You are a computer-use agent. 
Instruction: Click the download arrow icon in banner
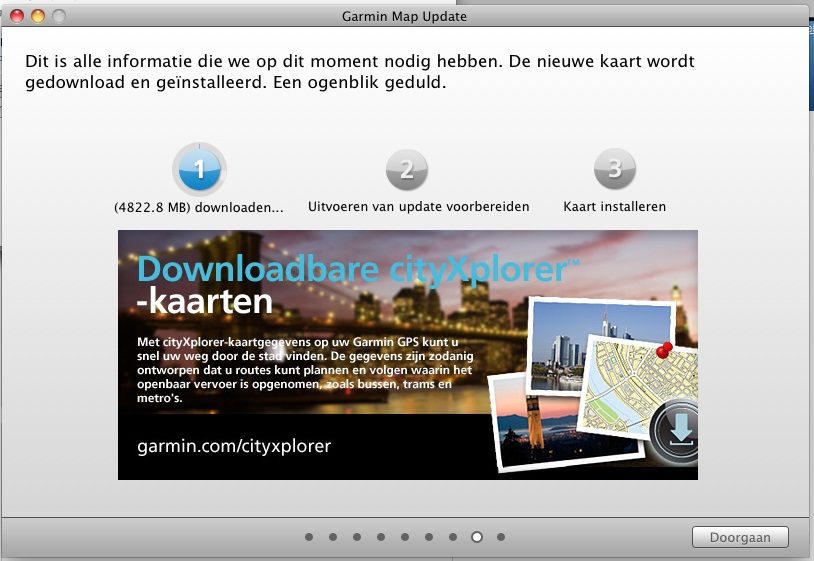pyautogui.click(x=680, y=430)
